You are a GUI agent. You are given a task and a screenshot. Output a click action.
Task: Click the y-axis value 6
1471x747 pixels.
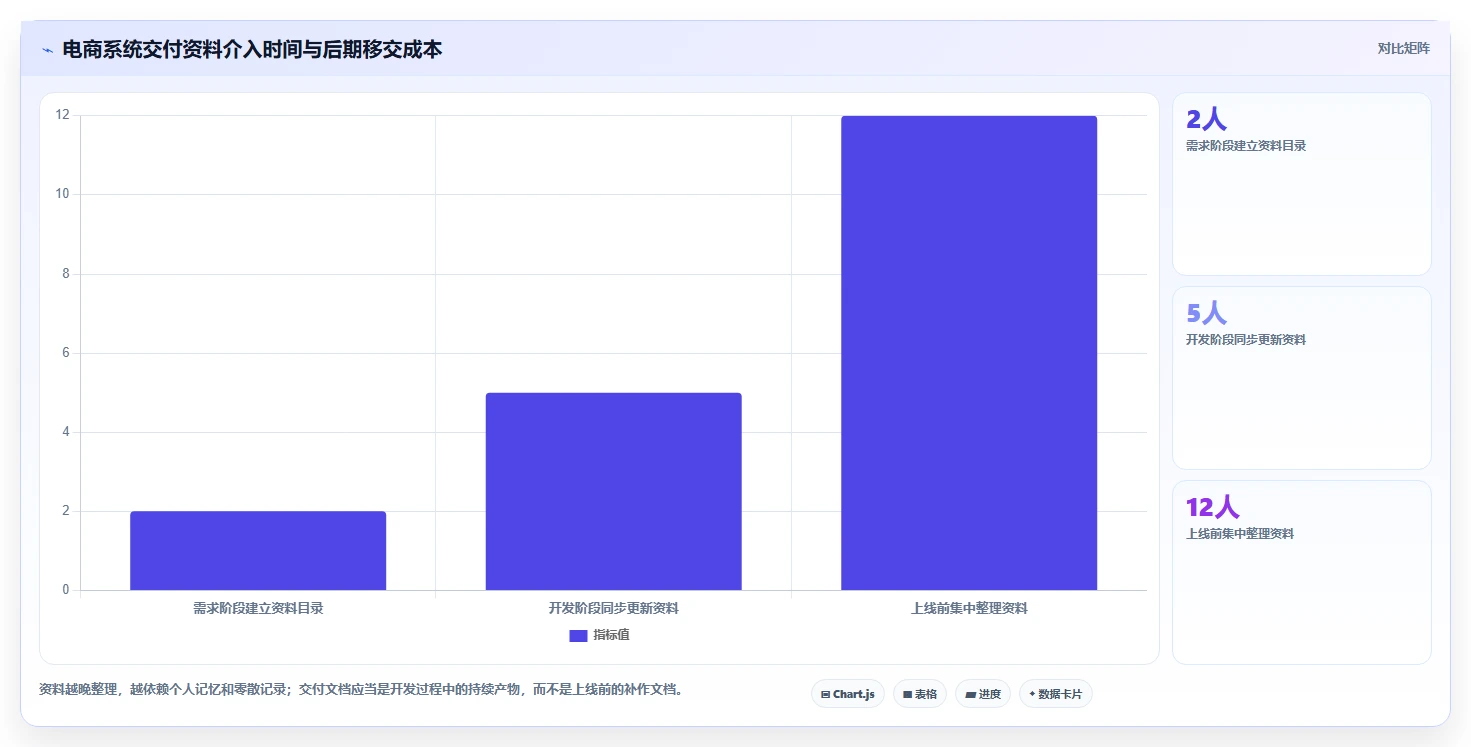click(66, 353)
